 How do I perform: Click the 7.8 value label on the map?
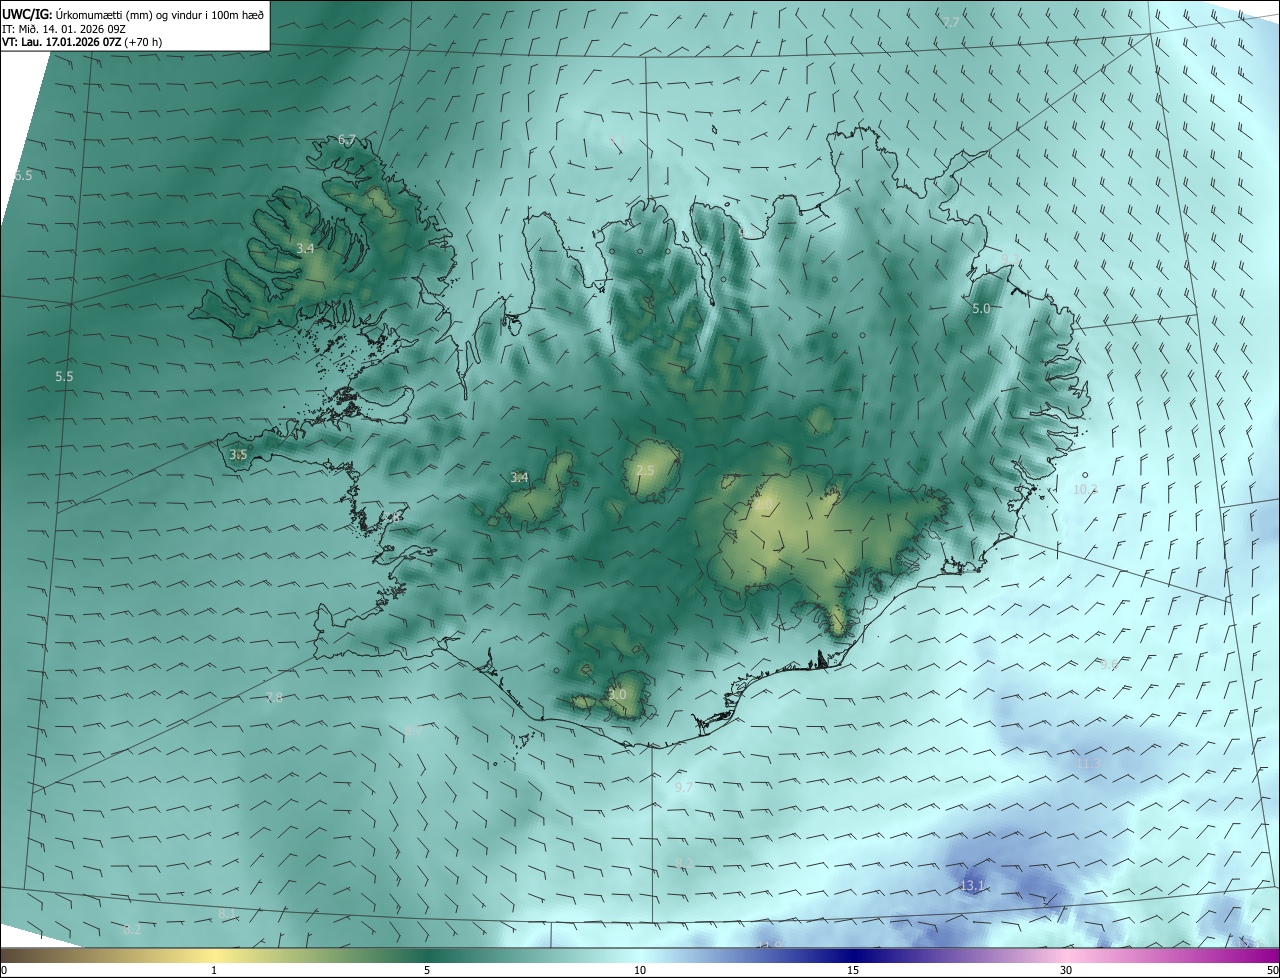click(274, 698)
